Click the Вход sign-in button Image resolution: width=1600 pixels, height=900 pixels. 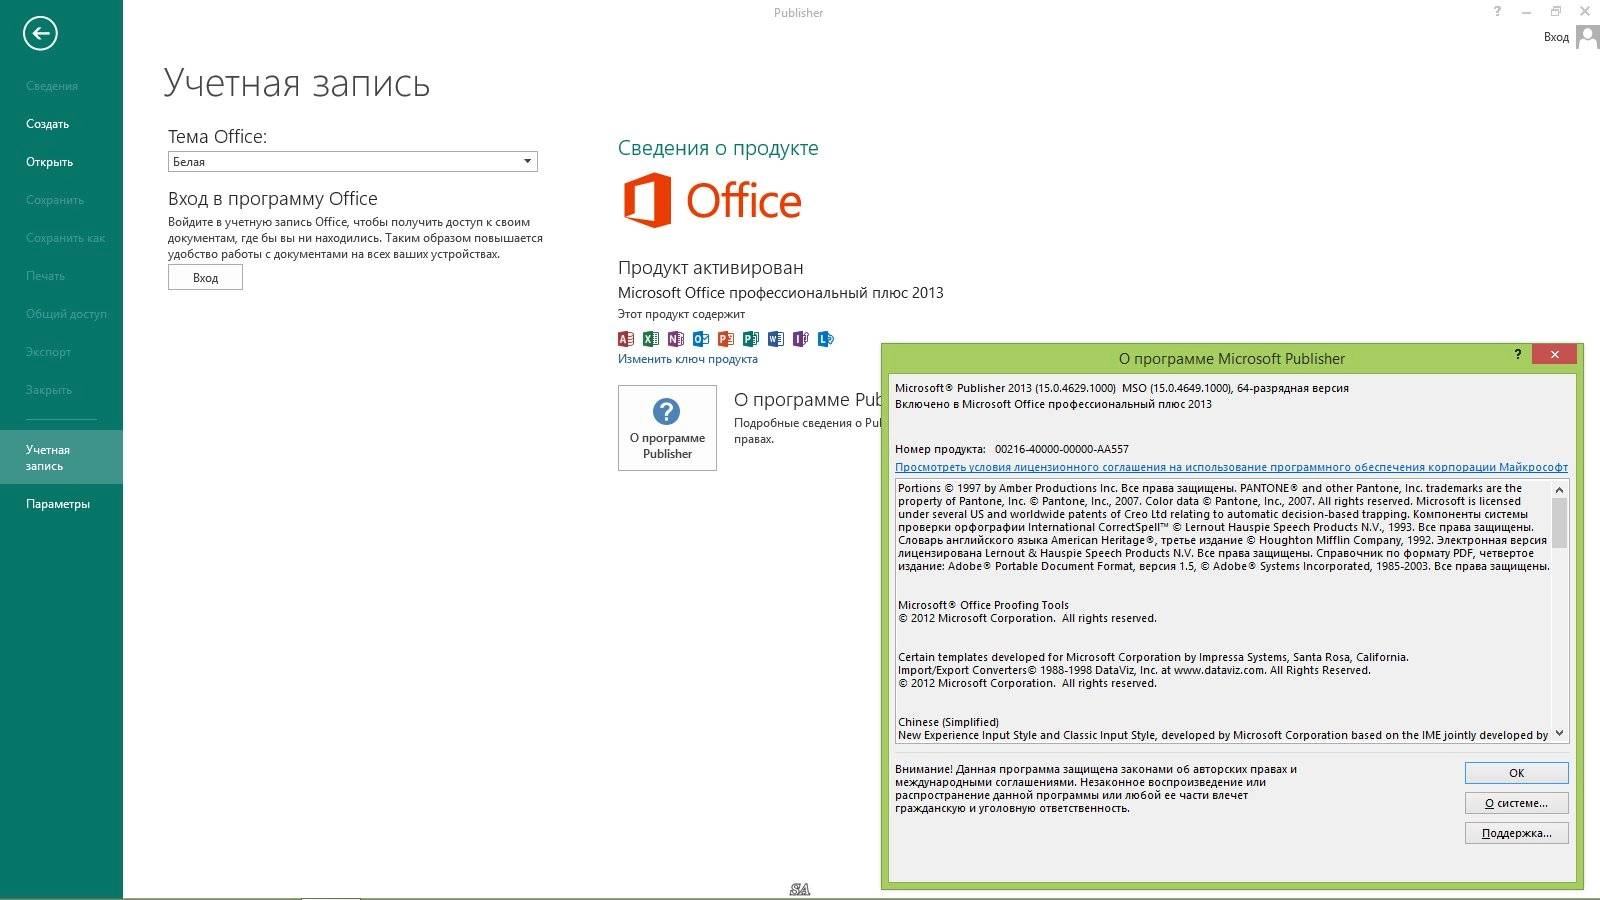(x=205, y=277)
